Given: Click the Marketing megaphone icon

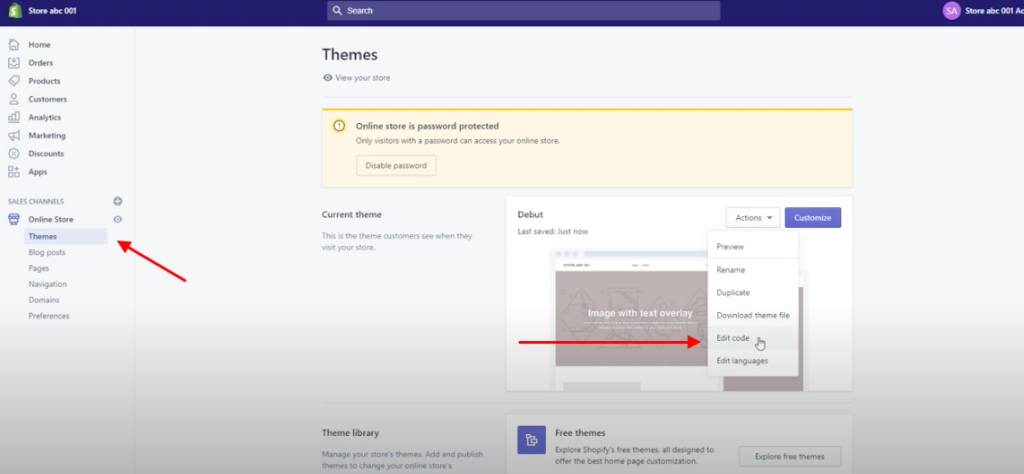Looking at the screenshot, I should coord(14,136).
